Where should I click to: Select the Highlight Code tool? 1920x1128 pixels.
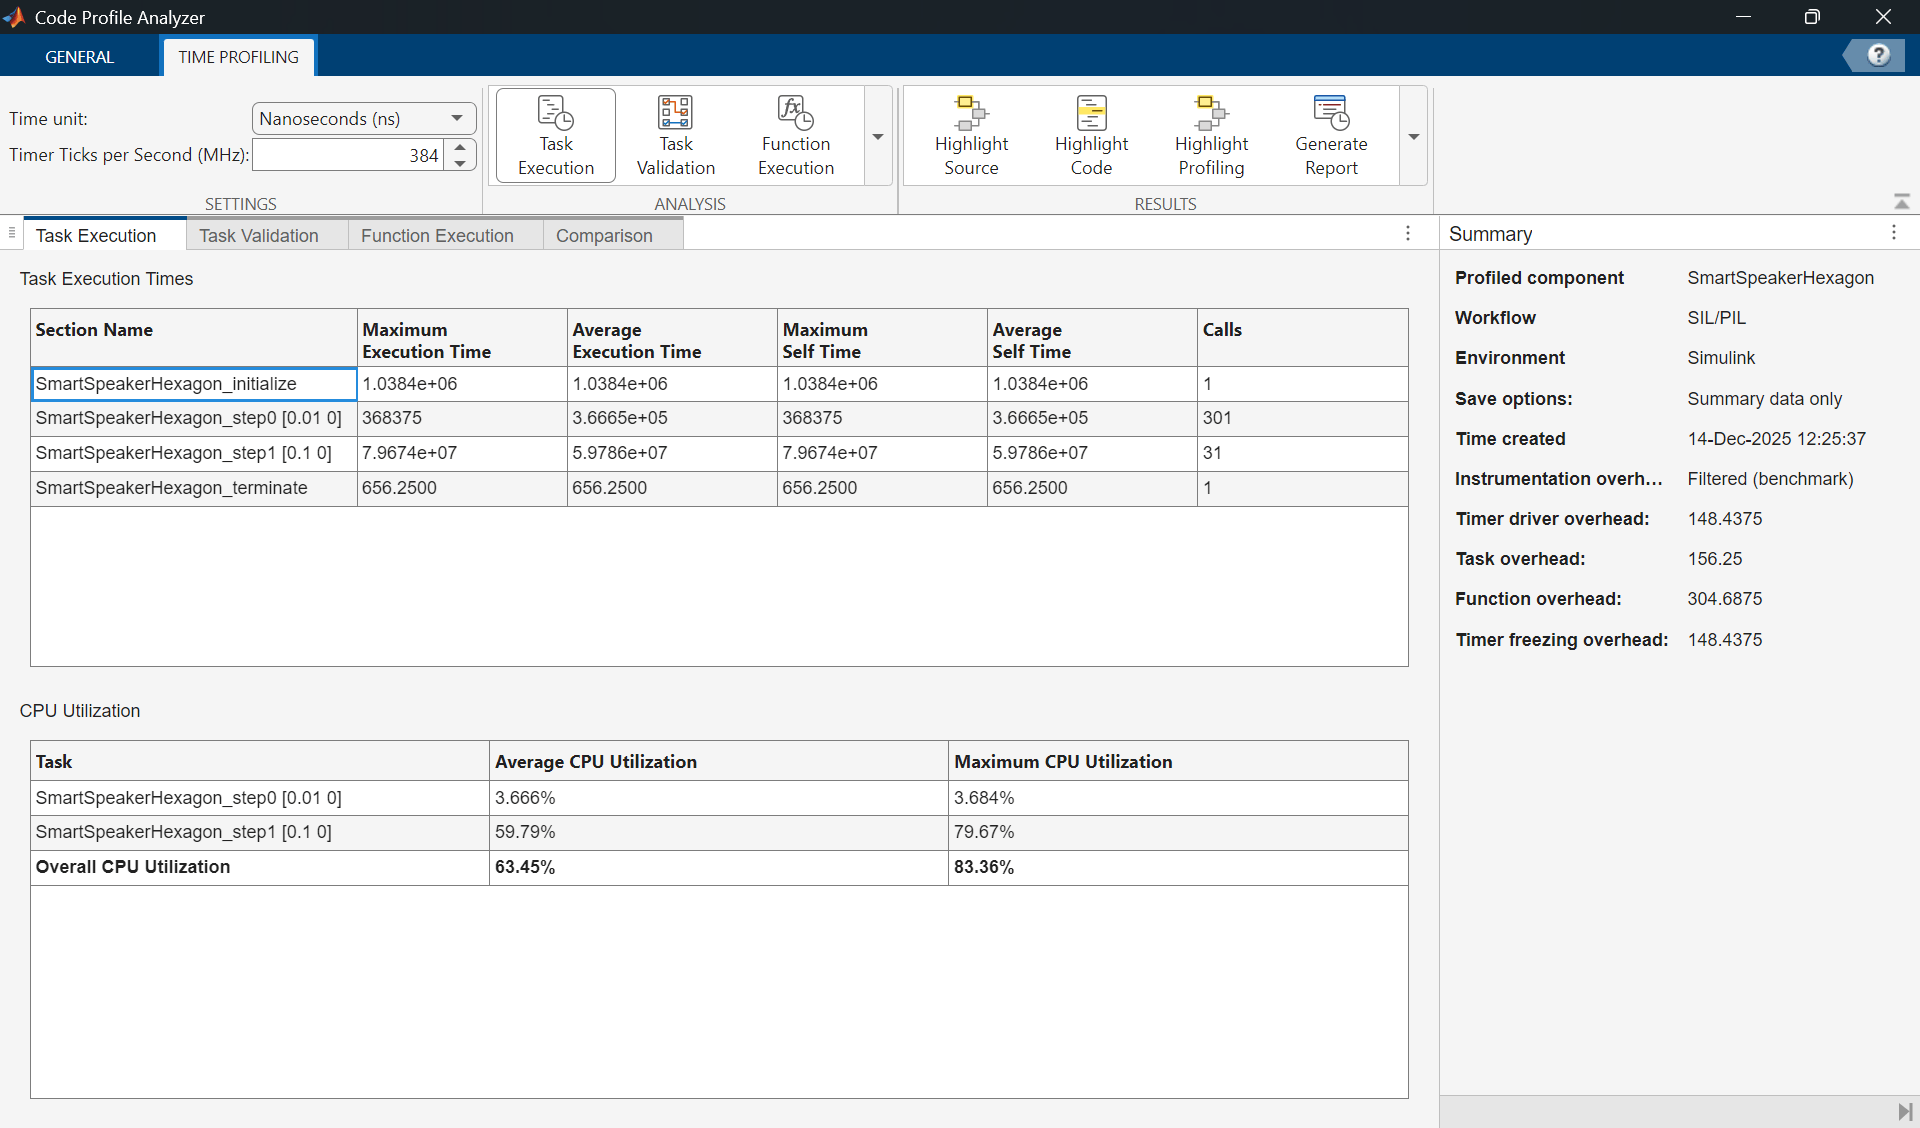click(1091, 136)
